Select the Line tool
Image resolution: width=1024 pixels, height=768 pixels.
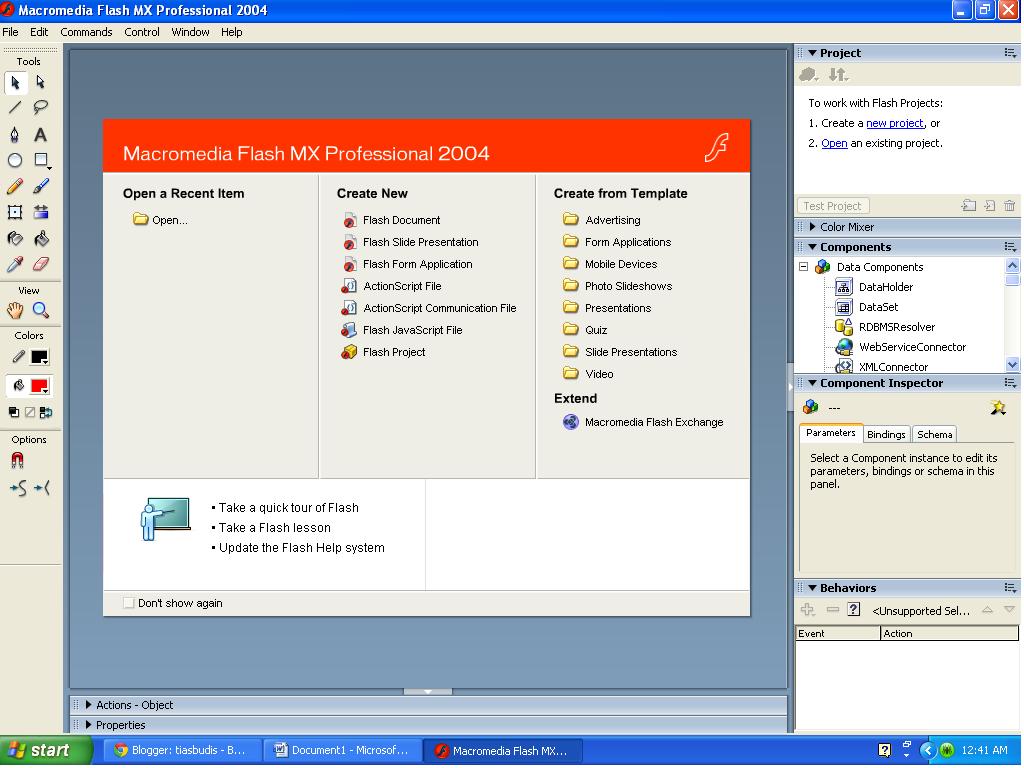[15, 107]
